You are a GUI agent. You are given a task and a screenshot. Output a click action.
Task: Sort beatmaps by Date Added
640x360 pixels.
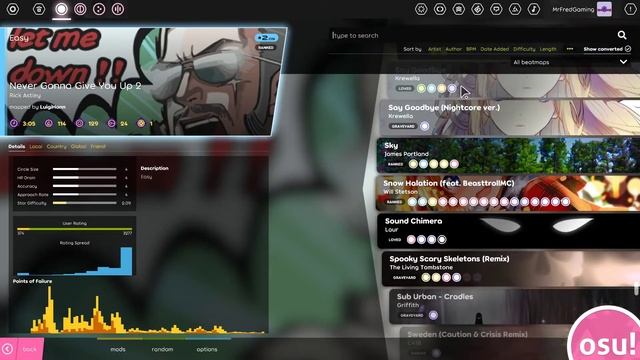pyautogui.click(x=494, y=49)
